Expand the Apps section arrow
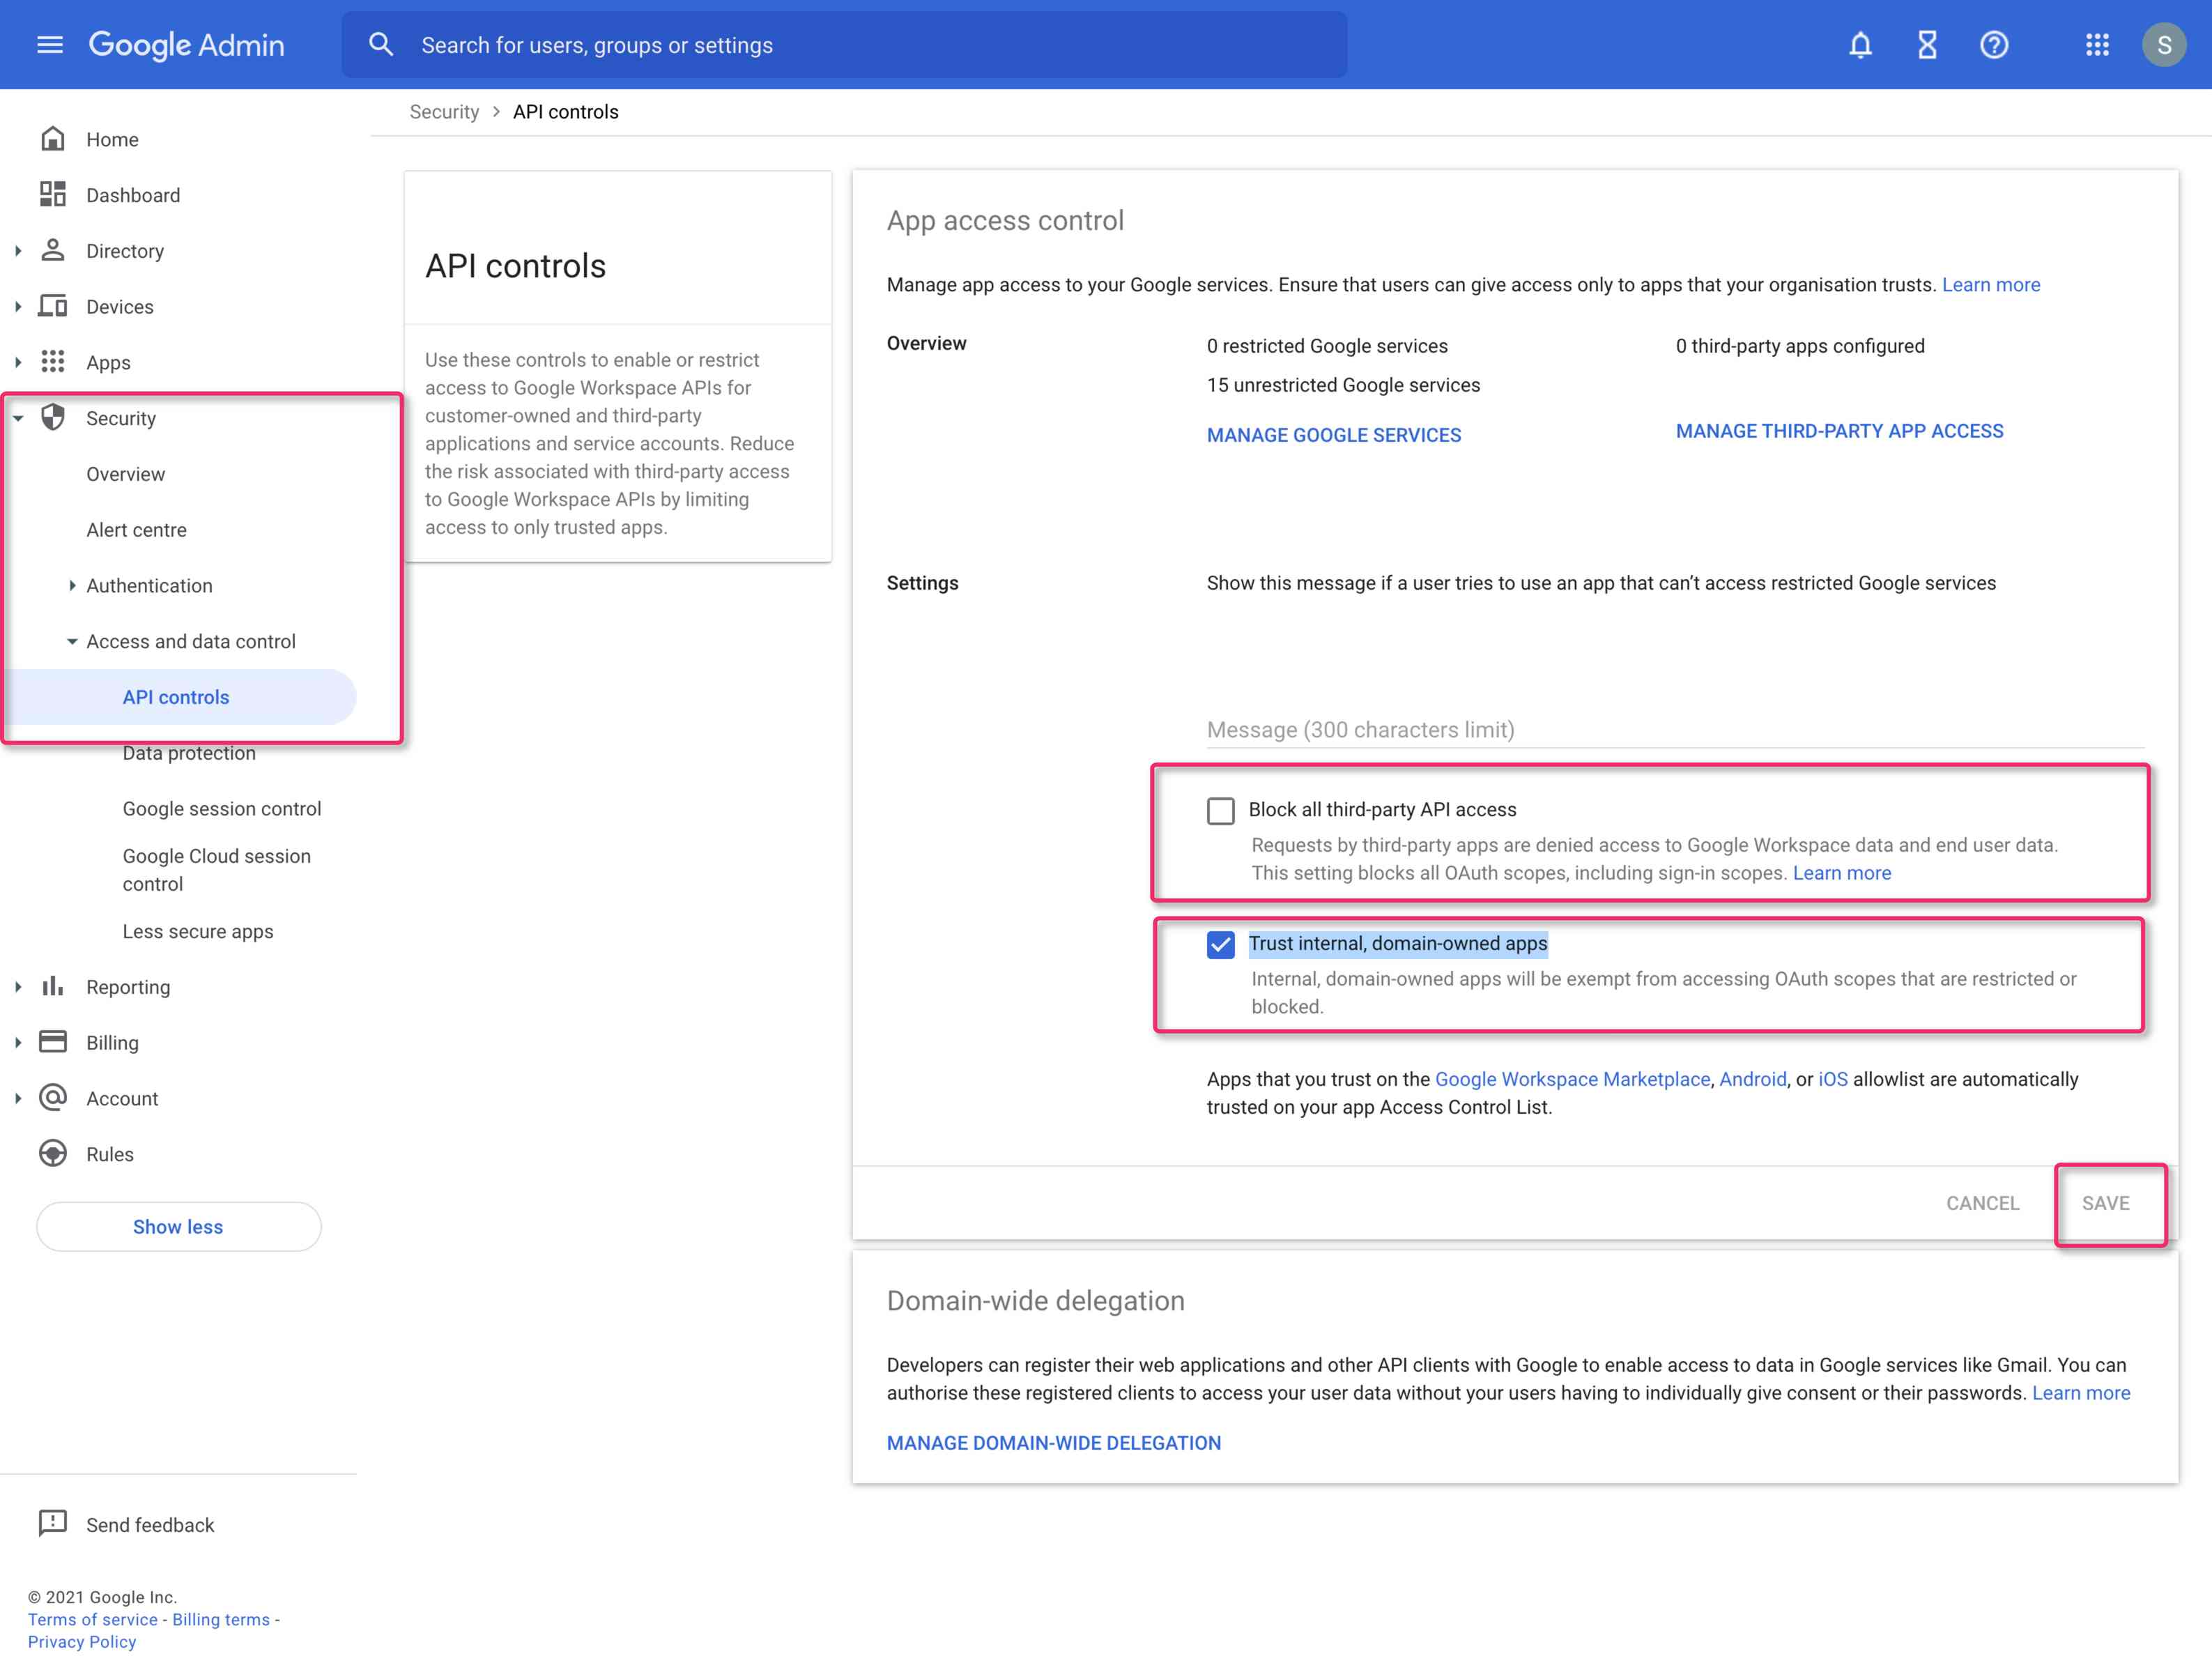The image size is (2212, 1670). click(x=18, y=363)
